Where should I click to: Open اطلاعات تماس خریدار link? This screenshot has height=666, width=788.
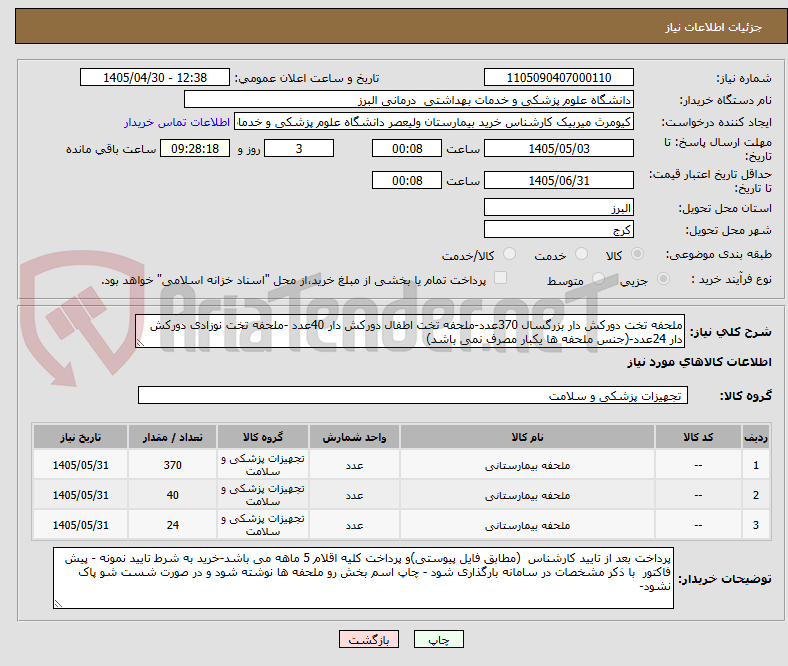click(177, 122)
